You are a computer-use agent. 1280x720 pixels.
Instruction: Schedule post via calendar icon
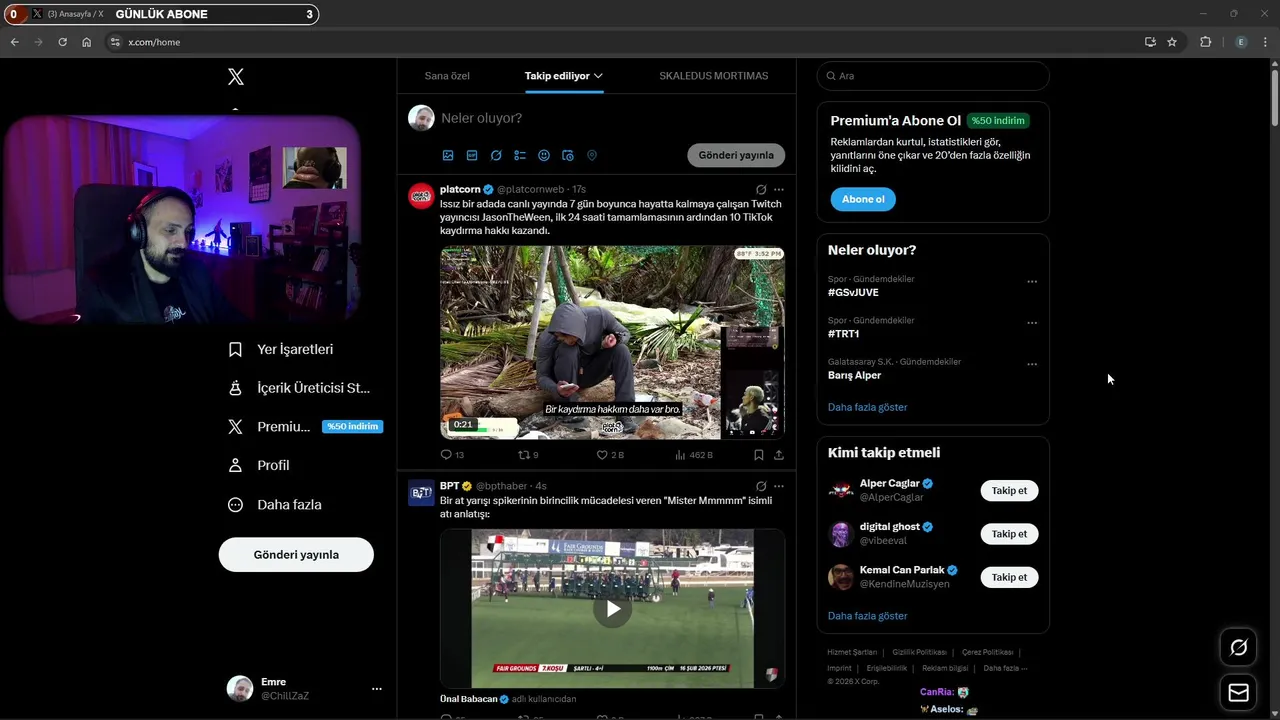coord(568,155)
